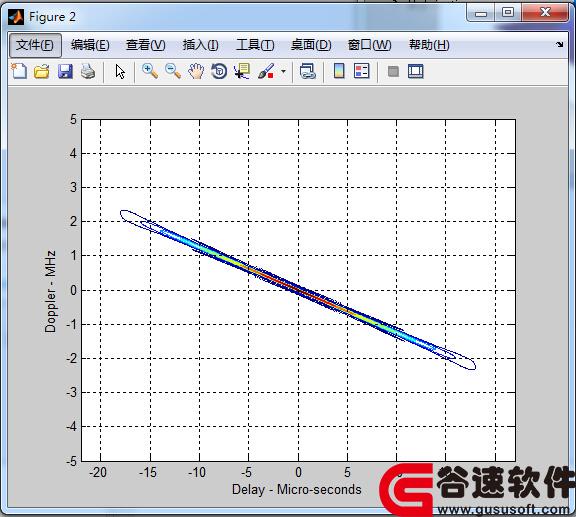576x517 pixels.
Task: Hide plot tools icon
Action: 393,71
